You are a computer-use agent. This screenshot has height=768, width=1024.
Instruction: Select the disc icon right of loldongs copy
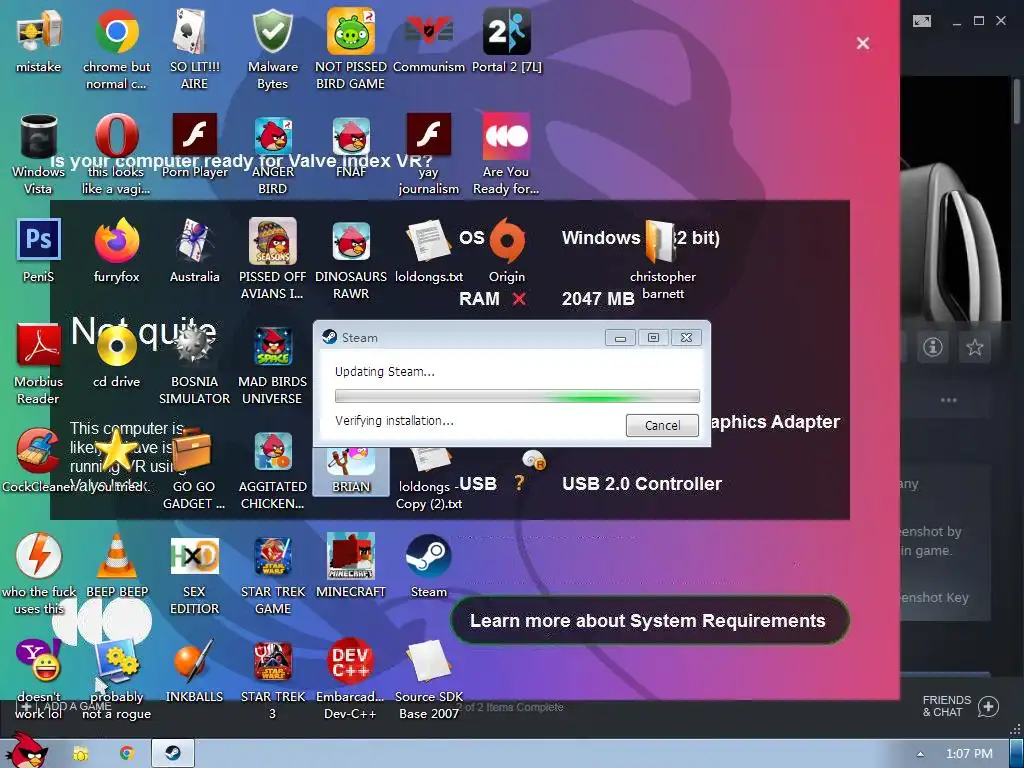534,460
